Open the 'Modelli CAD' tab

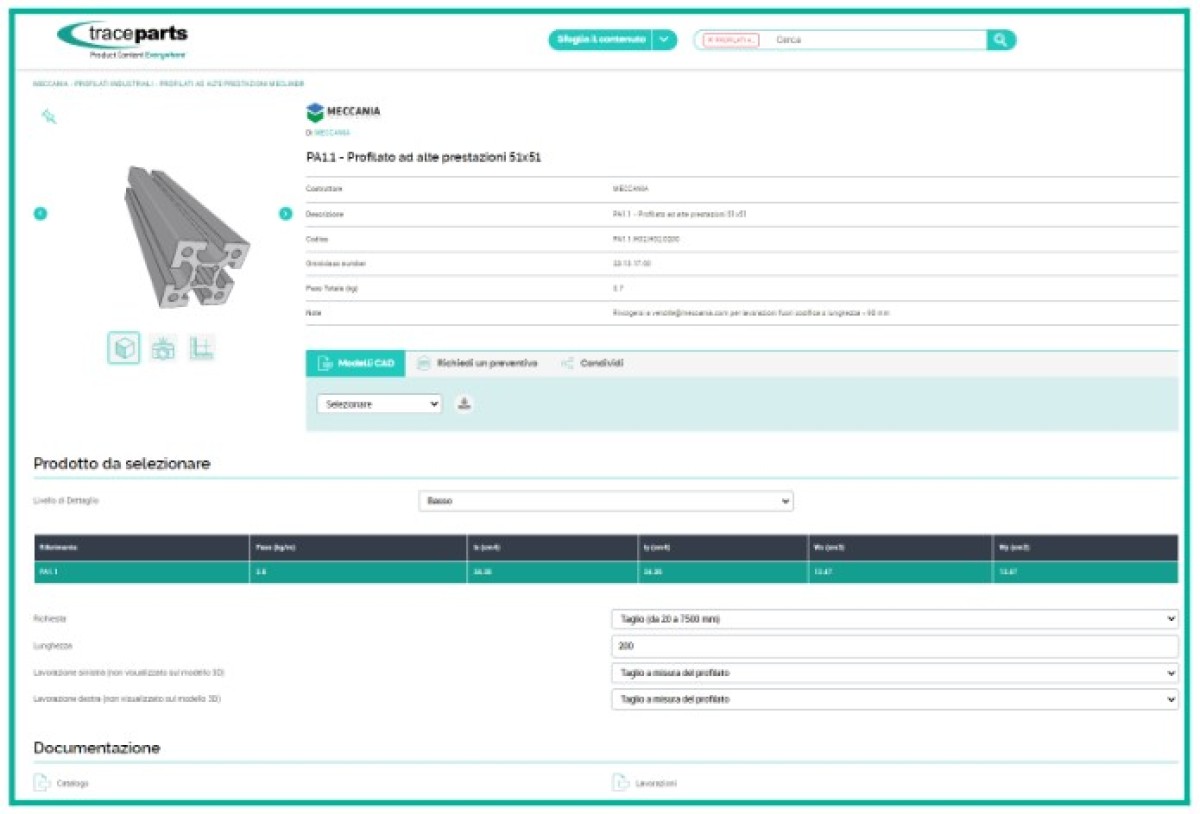point(355,363)
